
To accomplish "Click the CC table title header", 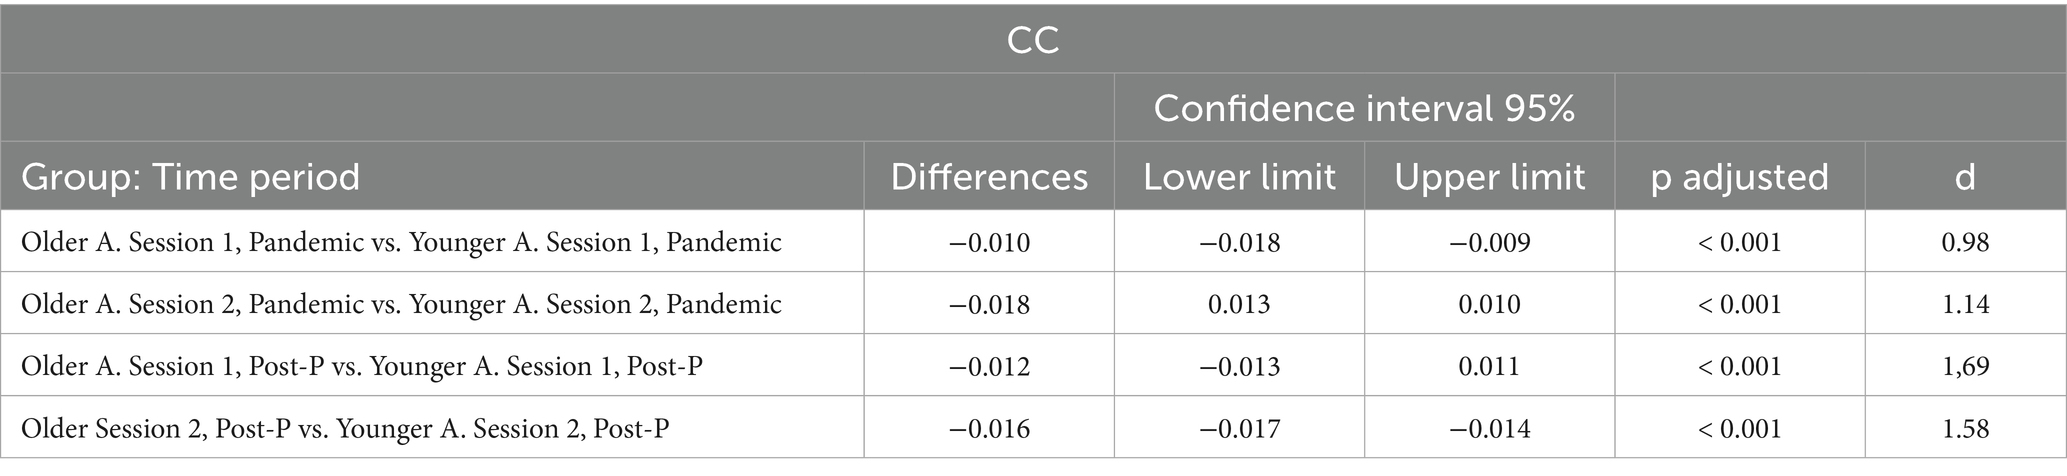I will click(x=1033, y=39).
